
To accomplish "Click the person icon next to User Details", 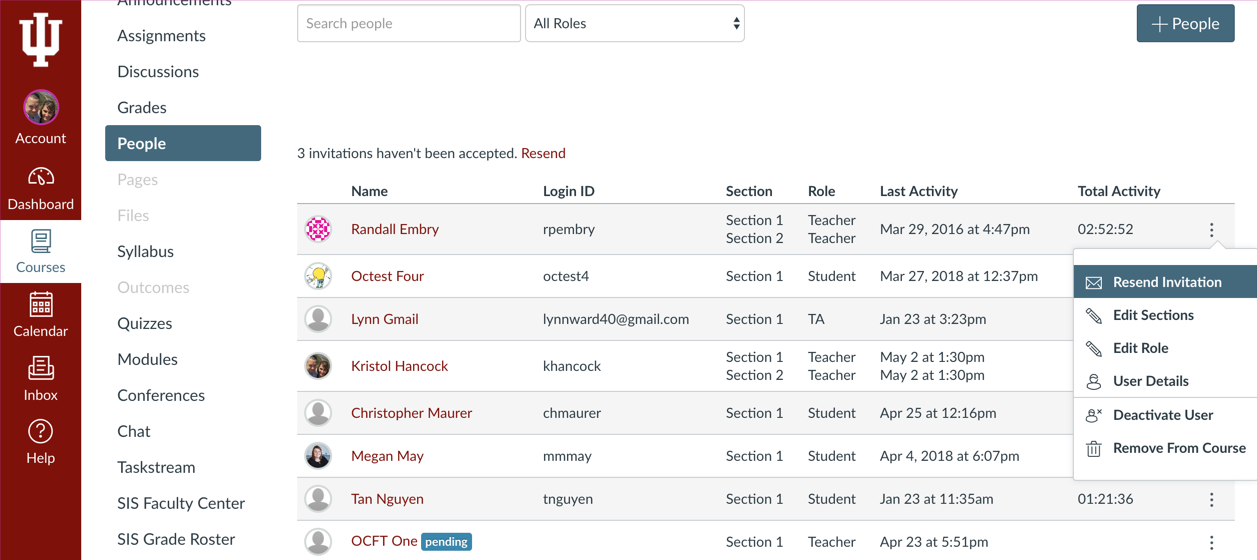I will point(1094,382).
